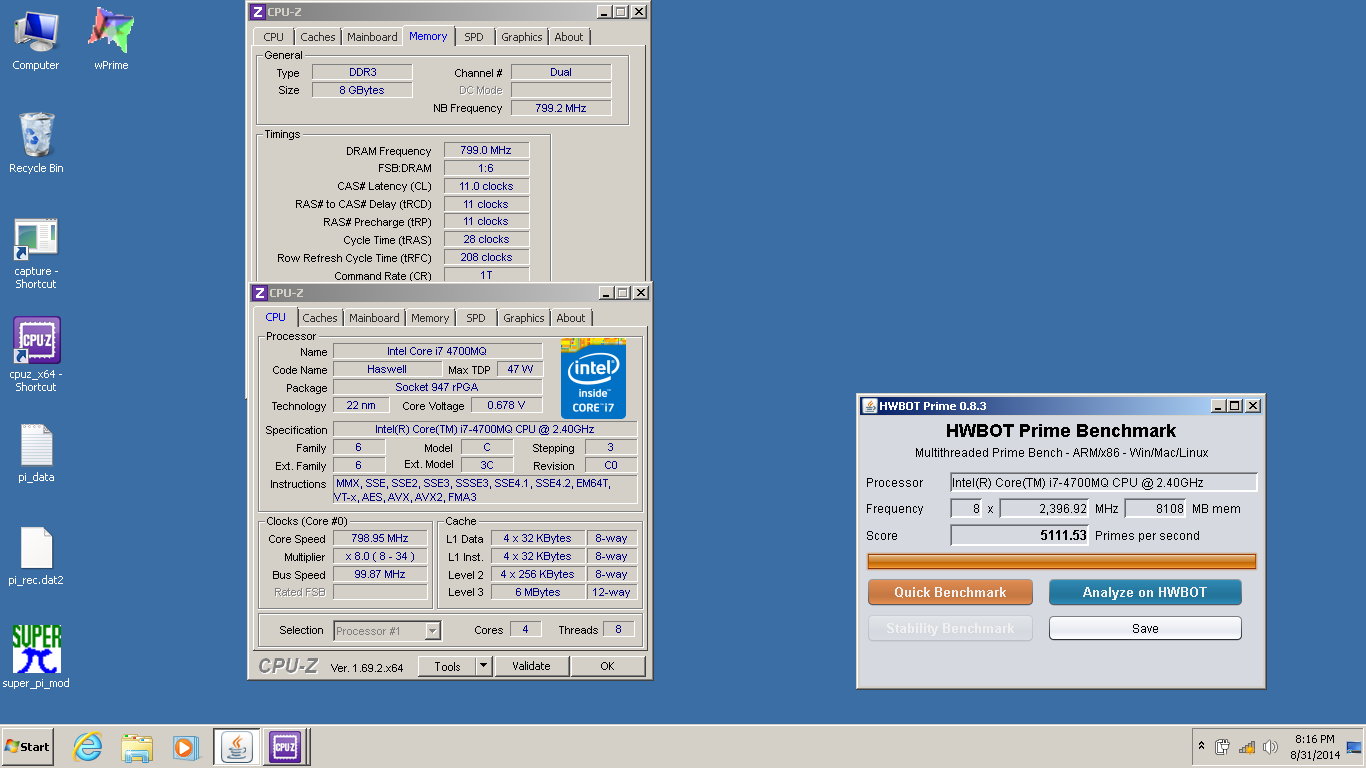
Task: Click the Level 3 cache value 6 MBytes
Action: (538, 592)
